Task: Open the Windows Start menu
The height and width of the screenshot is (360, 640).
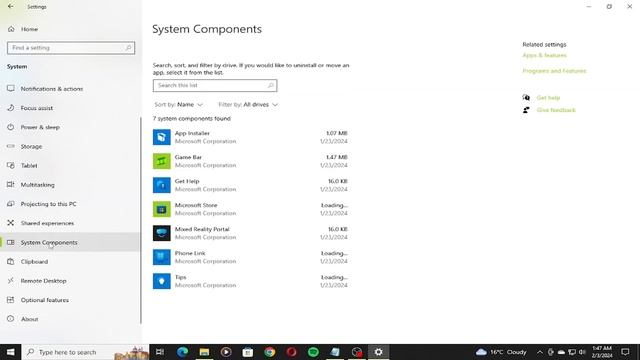Action: click(x=10, y=352)
